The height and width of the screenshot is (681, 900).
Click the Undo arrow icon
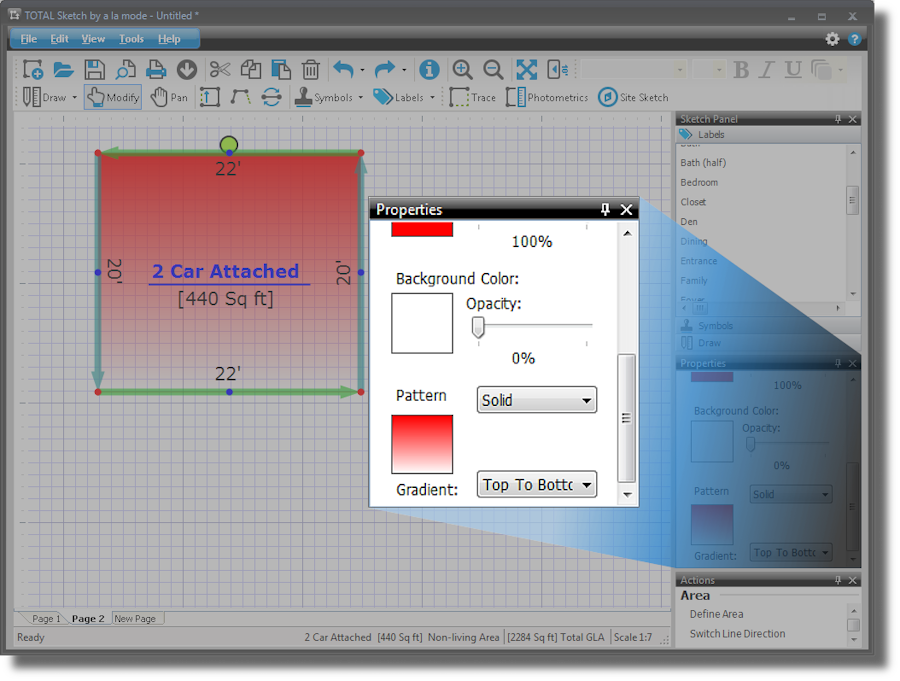click(343, 69)
